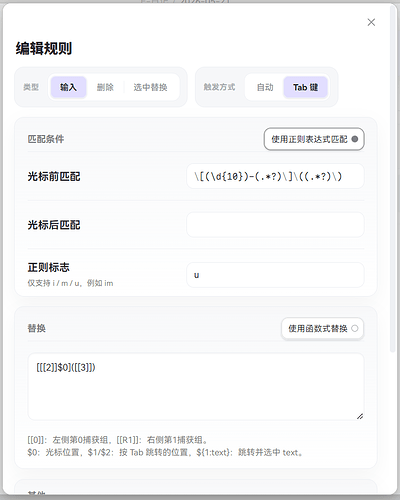The image size is (400, 500).
Task: Click the 编辑规则 heading
Action: point(44,49)
